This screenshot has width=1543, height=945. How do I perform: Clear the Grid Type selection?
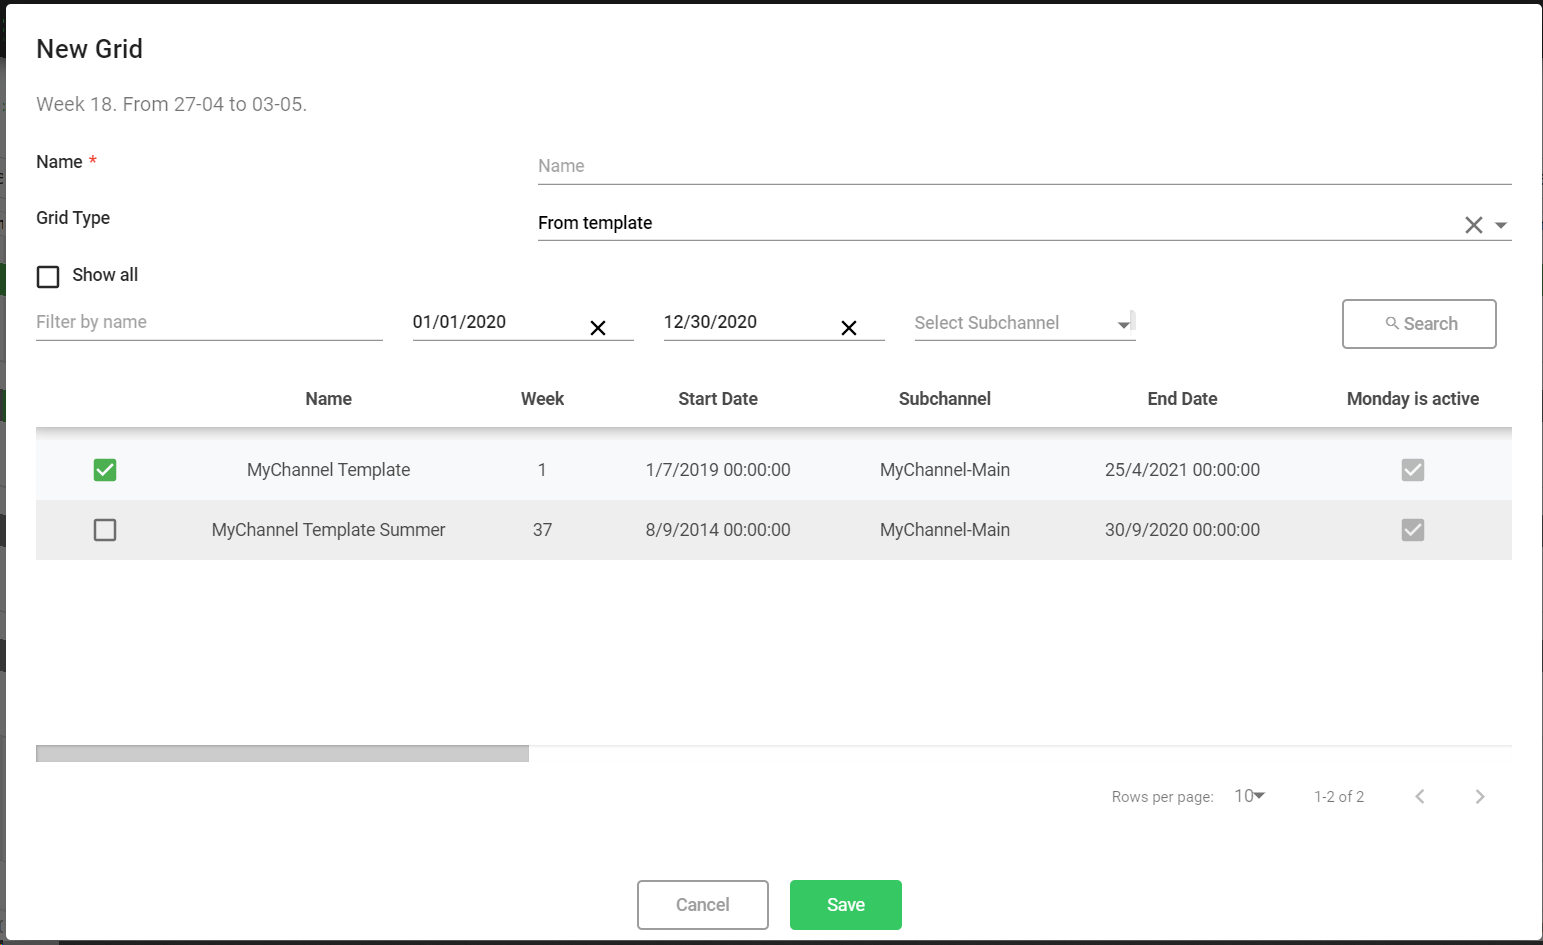[1473, 225]
